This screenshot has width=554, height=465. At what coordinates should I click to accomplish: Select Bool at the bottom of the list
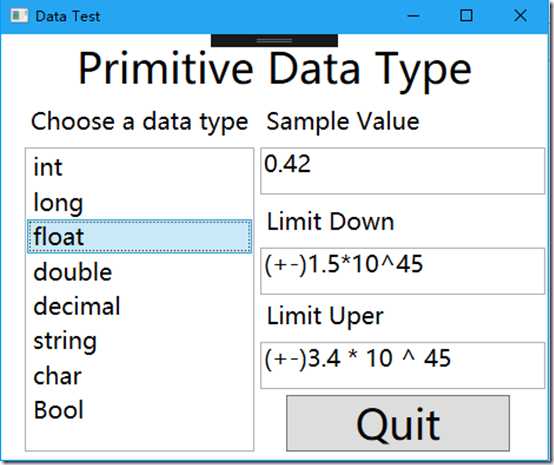pos(140,410)
